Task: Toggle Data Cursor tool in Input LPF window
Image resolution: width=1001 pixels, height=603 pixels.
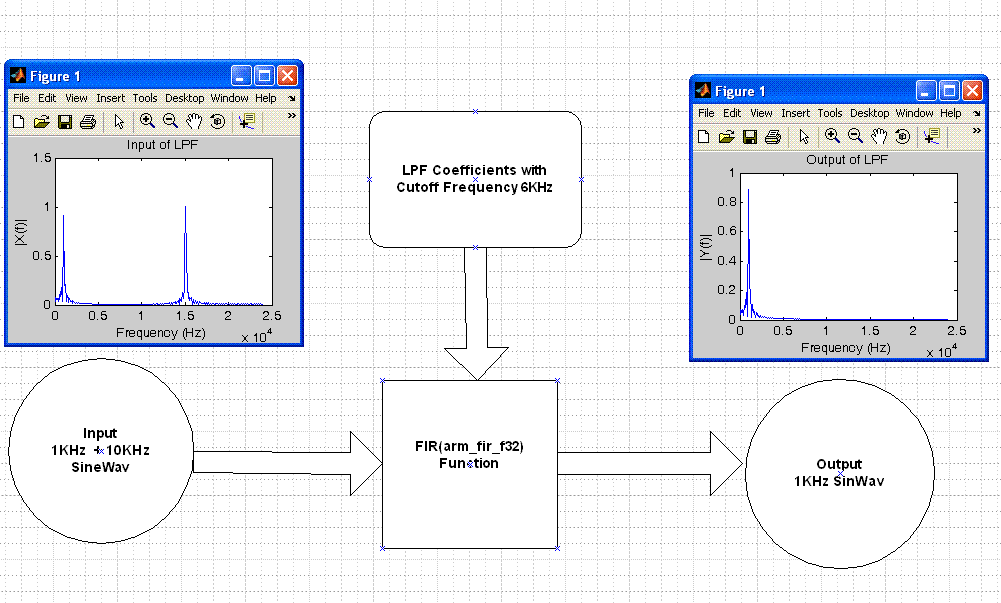Action: [247, 122]
